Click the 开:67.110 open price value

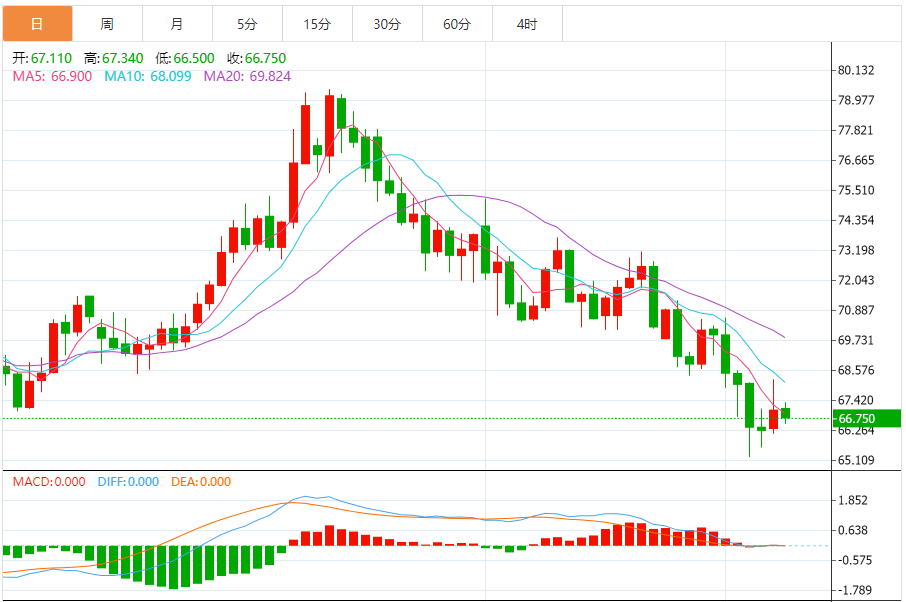42,58
